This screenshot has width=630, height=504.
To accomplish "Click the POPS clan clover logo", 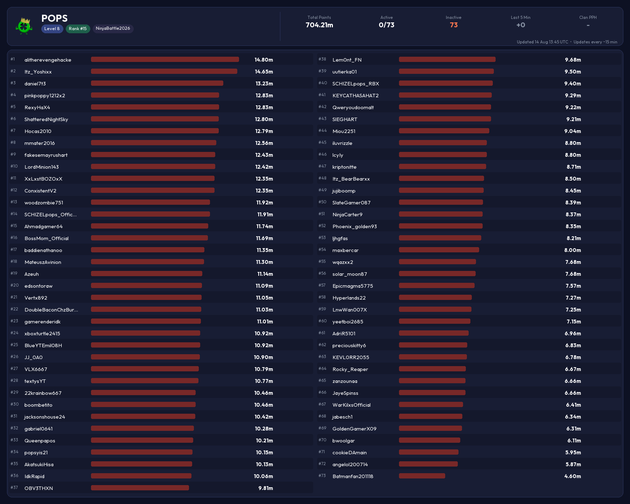I will click(x=24, y=26).
